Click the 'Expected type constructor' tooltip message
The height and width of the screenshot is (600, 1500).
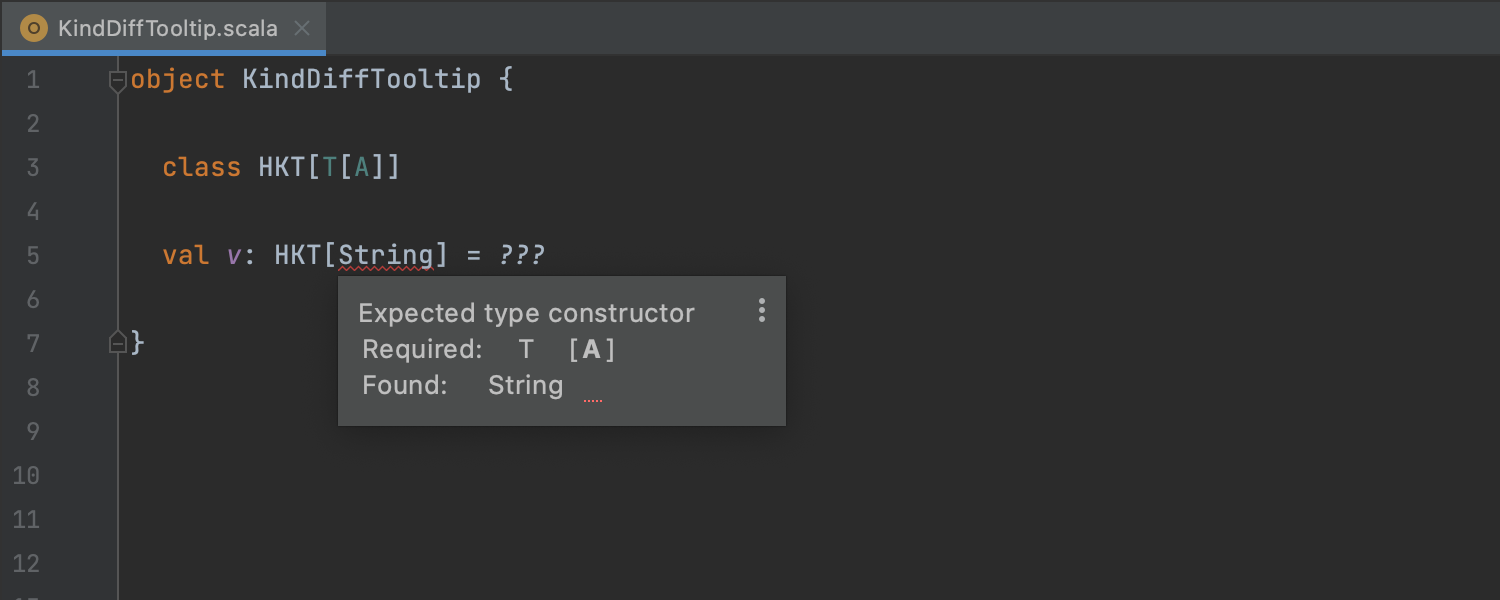(526, 313)
